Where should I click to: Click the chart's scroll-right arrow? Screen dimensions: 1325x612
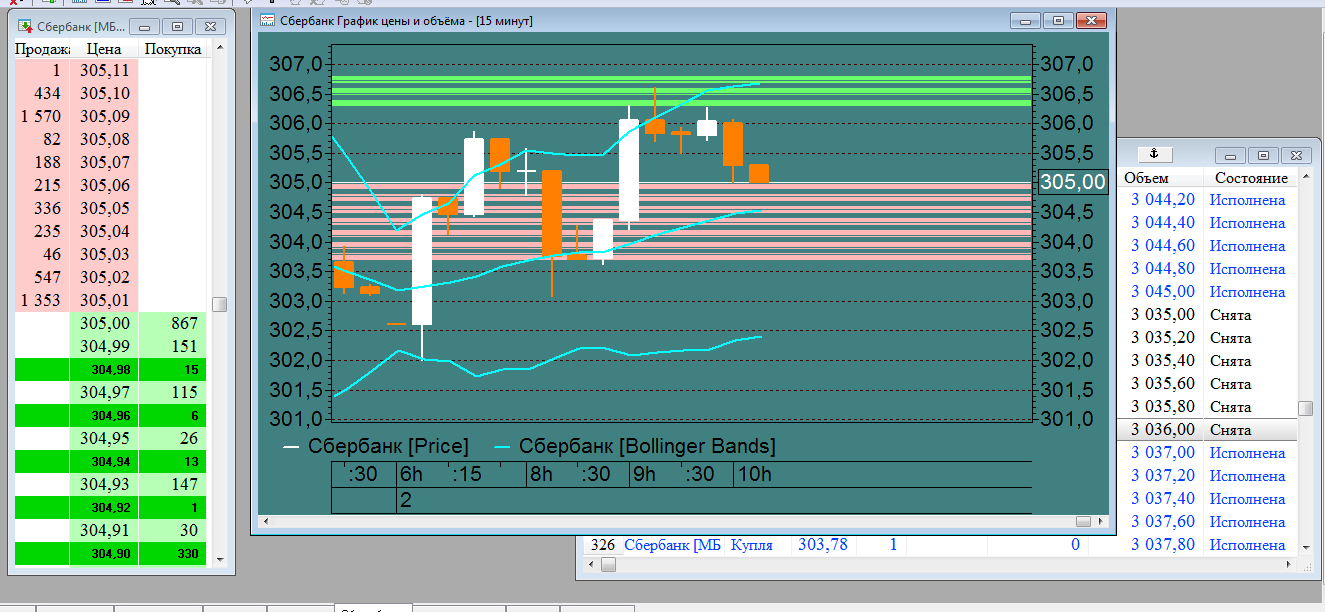click(1101, 522)
